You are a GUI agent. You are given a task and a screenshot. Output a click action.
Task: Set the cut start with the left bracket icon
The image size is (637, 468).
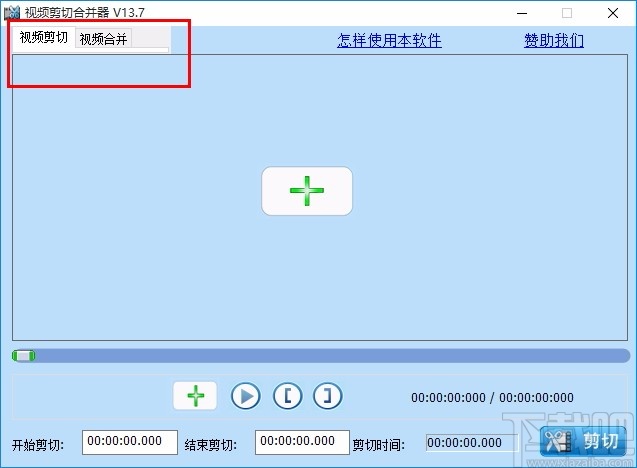[288, 396]
